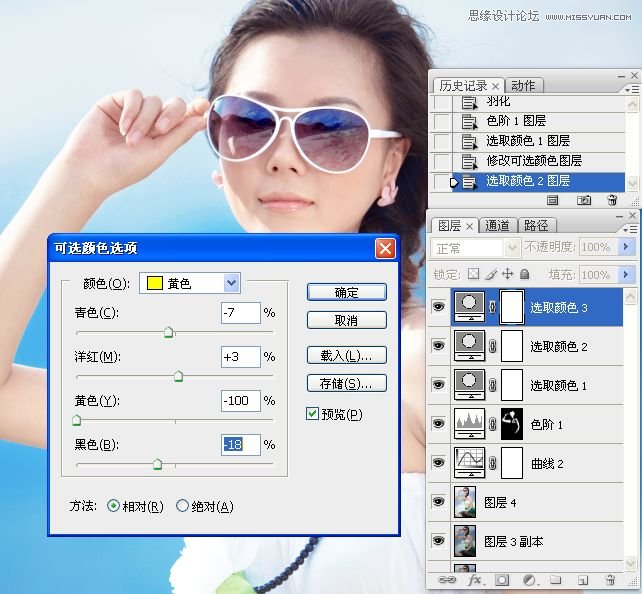Select the 绝对 method radio button

(182, 506)
